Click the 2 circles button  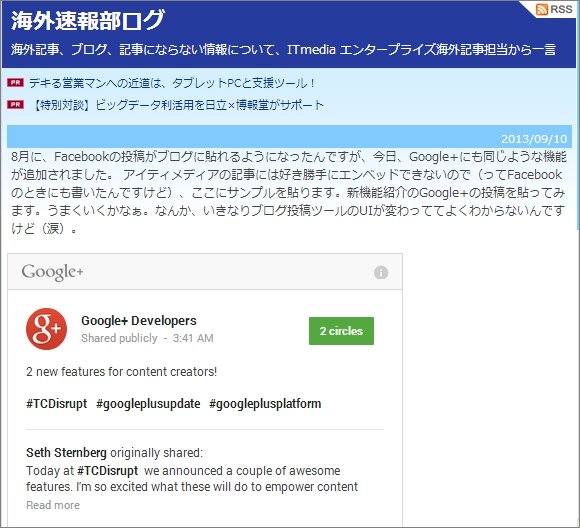coord(341,331)
